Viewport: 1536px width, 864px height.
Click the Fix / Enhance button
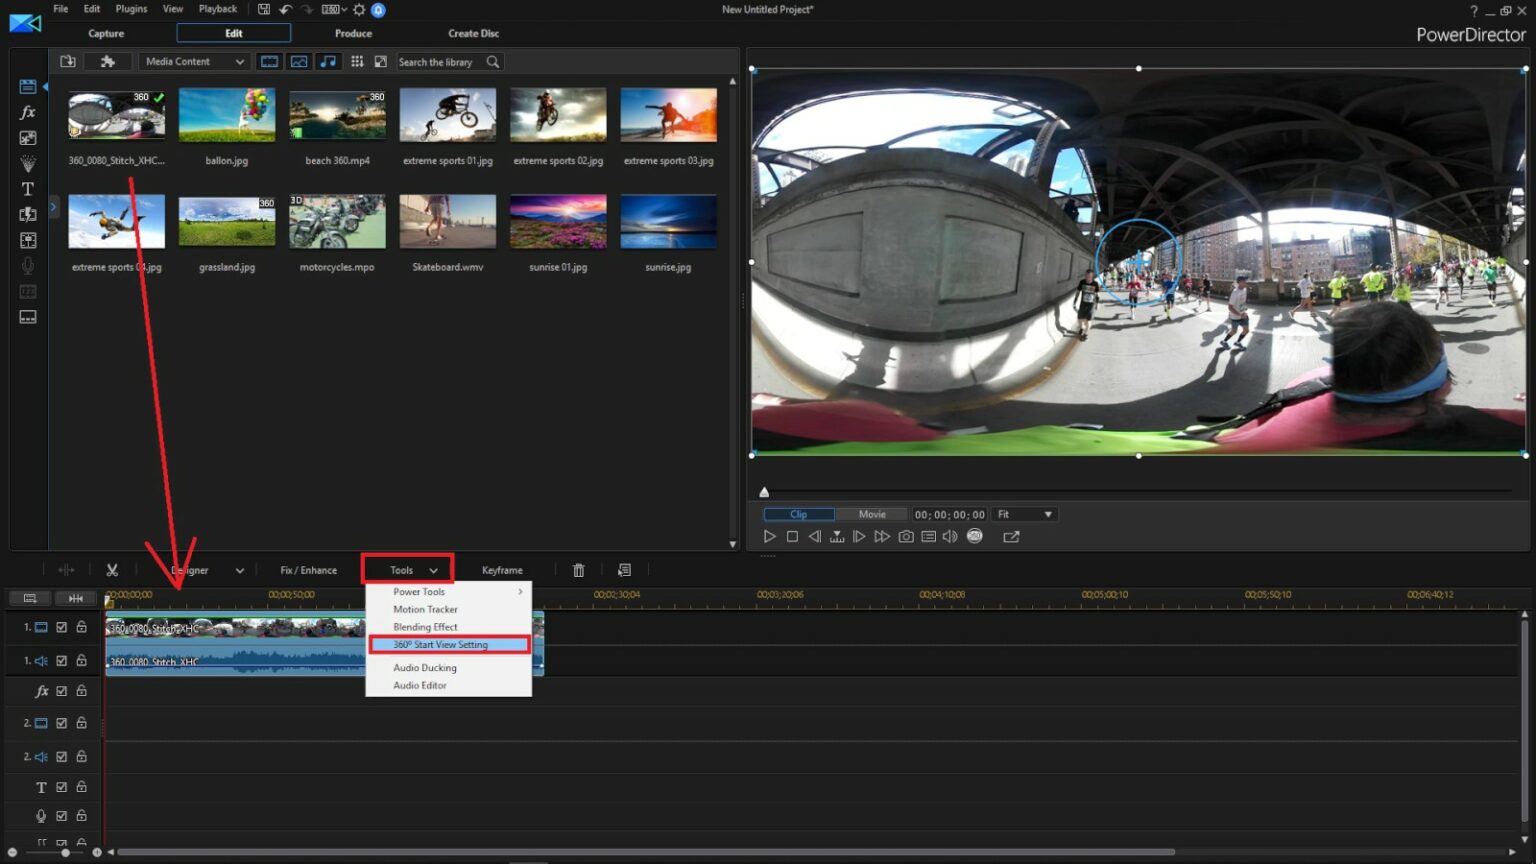pyautogui.click(x=308, y=570)
